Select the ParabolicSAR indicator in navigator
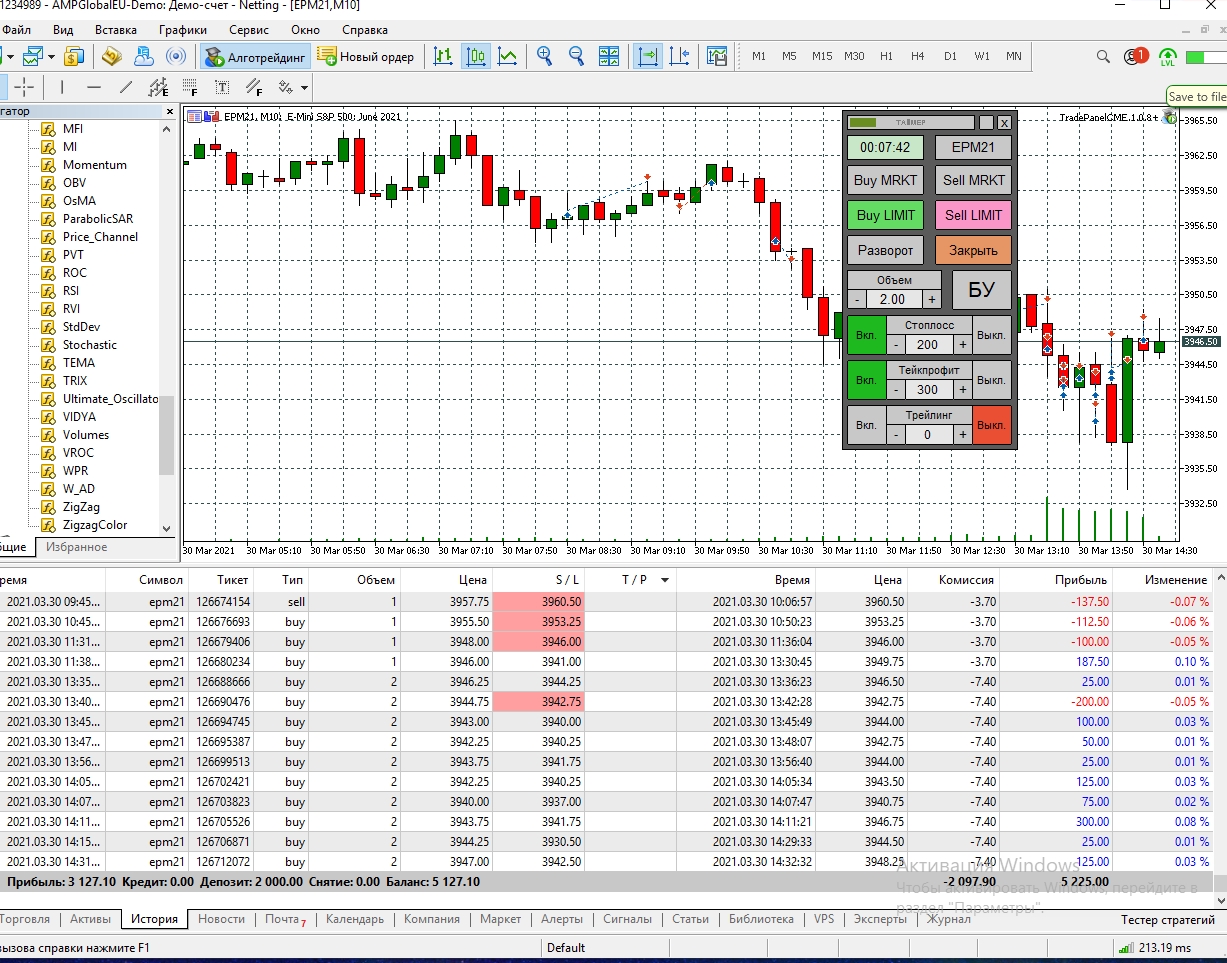 98,219
